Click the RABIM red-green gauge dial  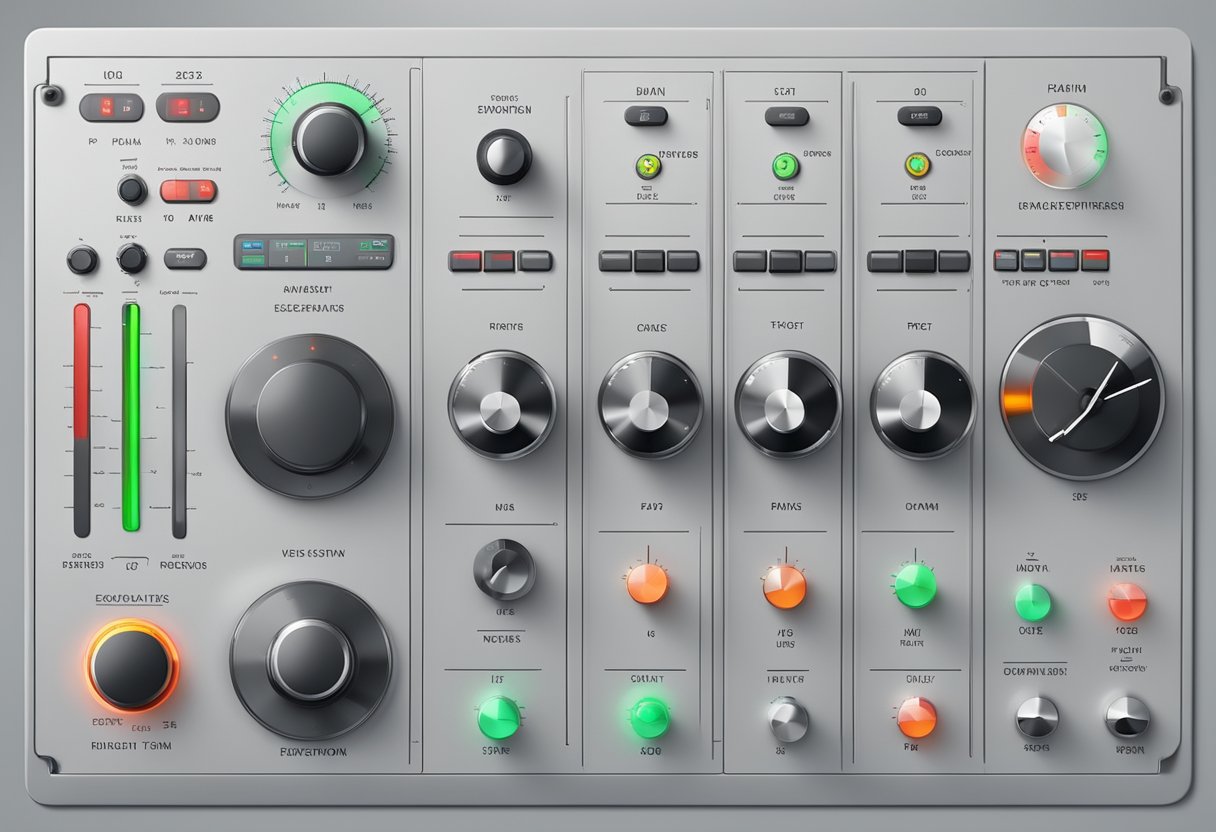click(x=1064, y=146)
